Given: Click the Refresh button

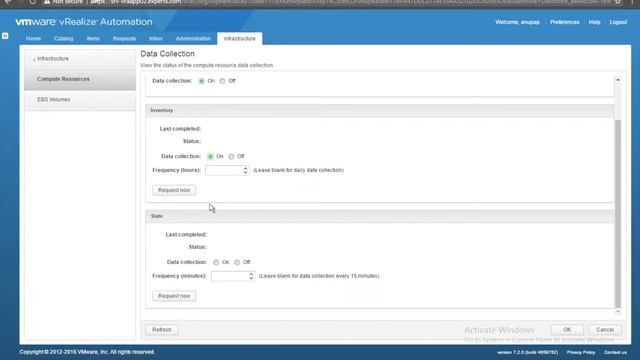Looking at the screenshot, I should tap(162, 330).
